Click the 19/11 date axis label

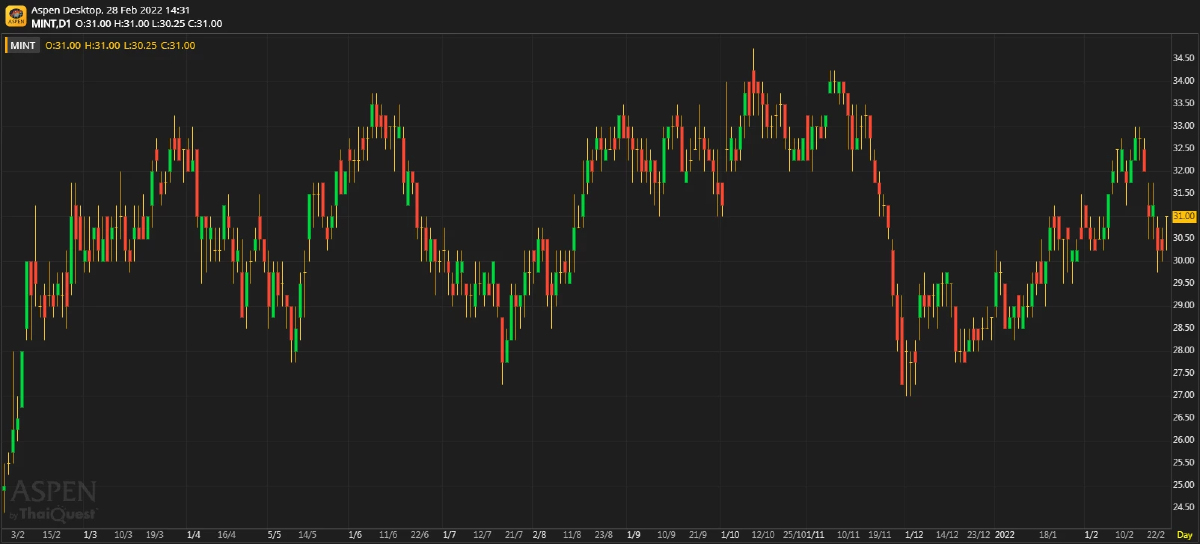(880, 535)
